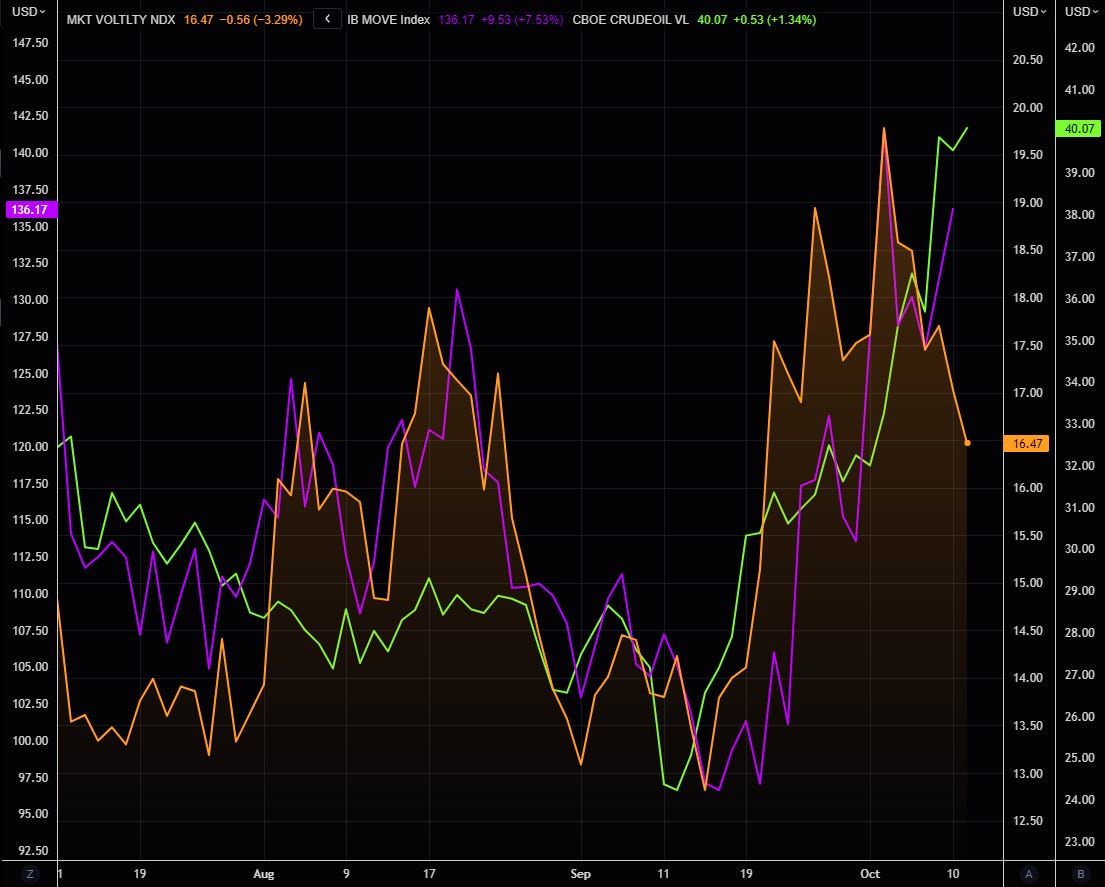
Task: Open the USD dropdown above the 42.00 scale
Action: pos(1081,11)
